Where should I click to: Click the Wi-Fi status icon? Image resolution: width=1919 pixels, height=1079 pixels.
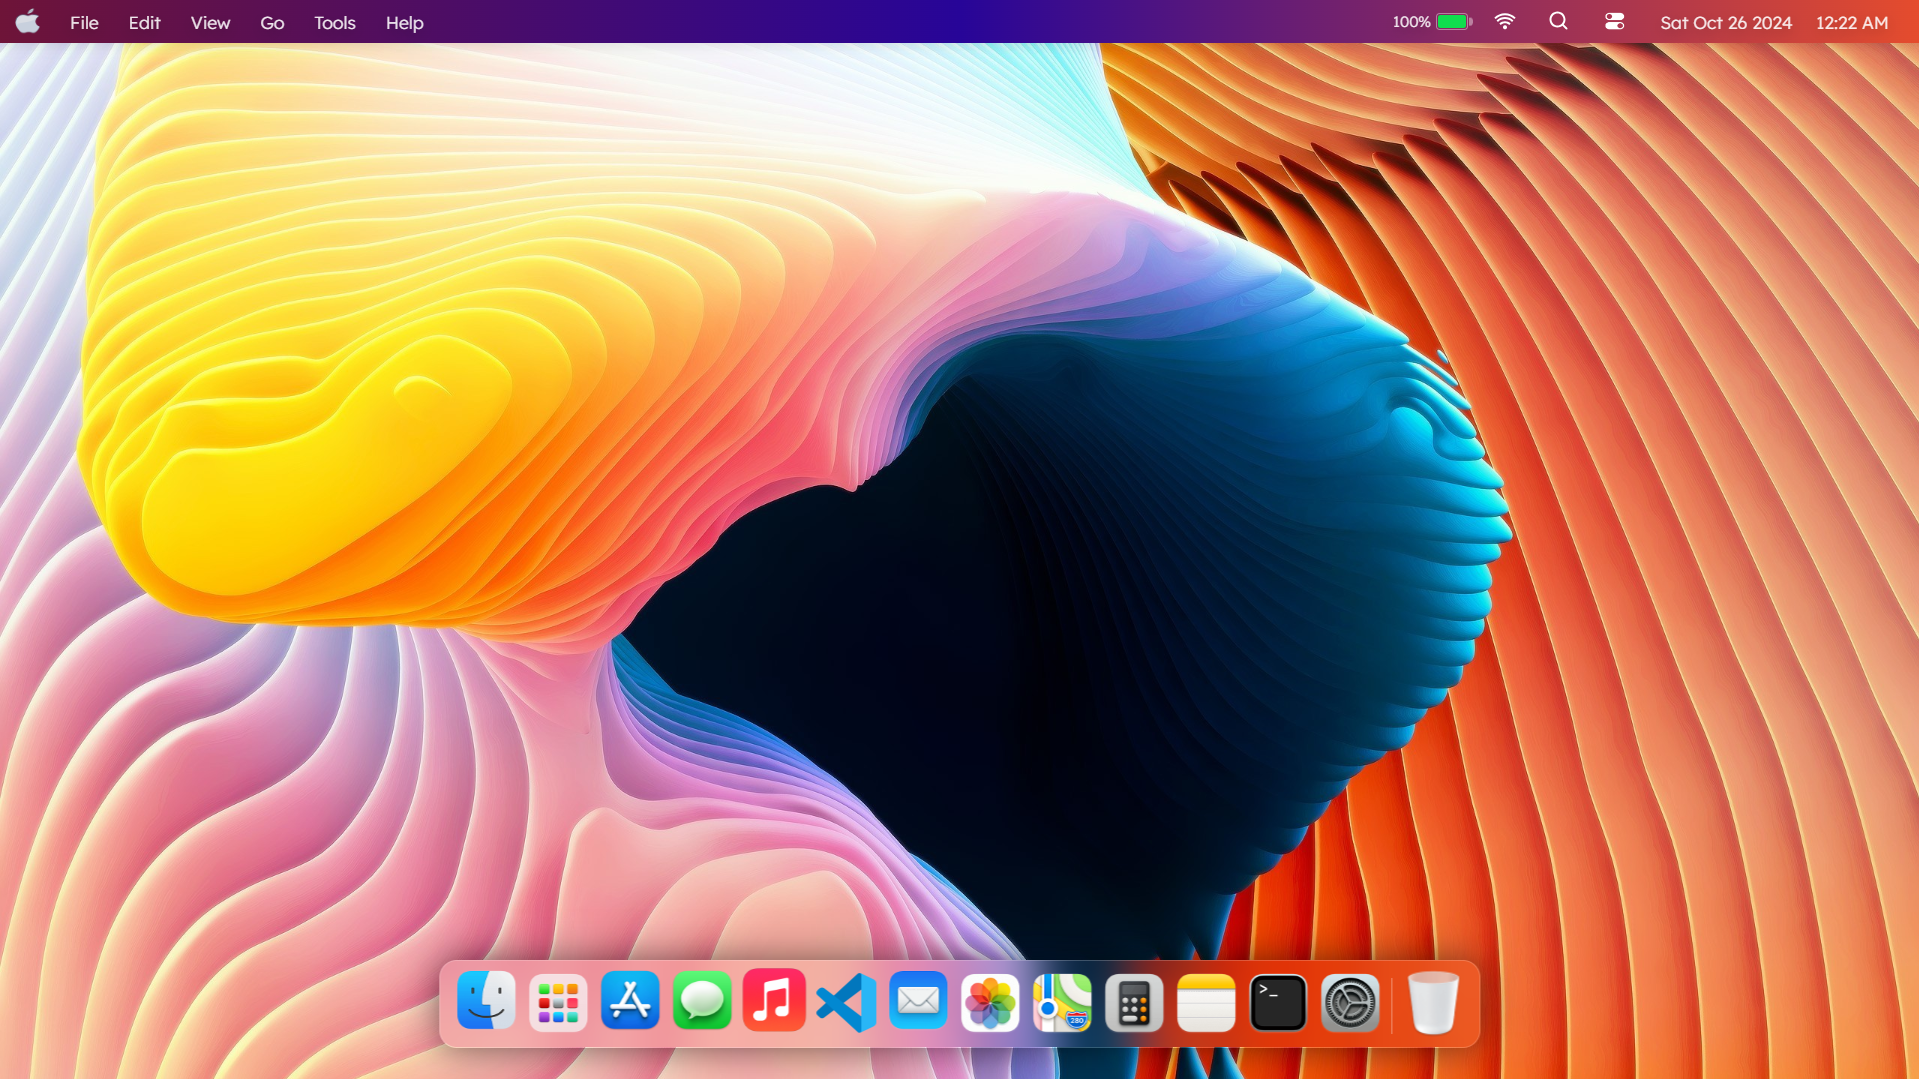1504,22
